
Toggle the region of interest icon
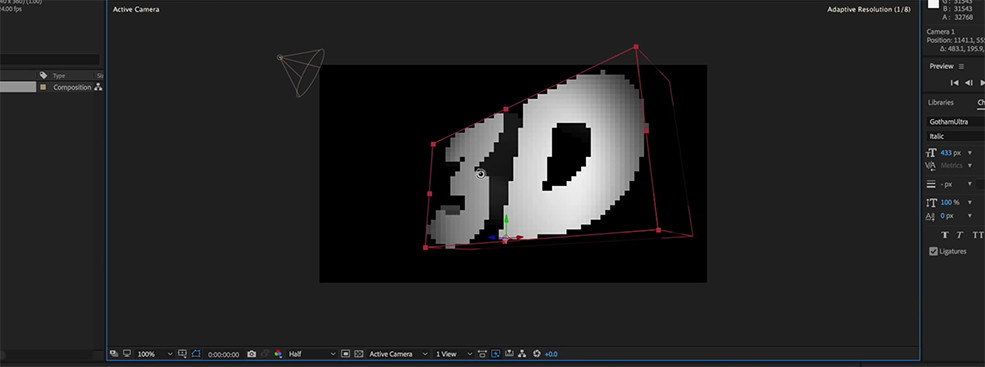coord(346,354)
